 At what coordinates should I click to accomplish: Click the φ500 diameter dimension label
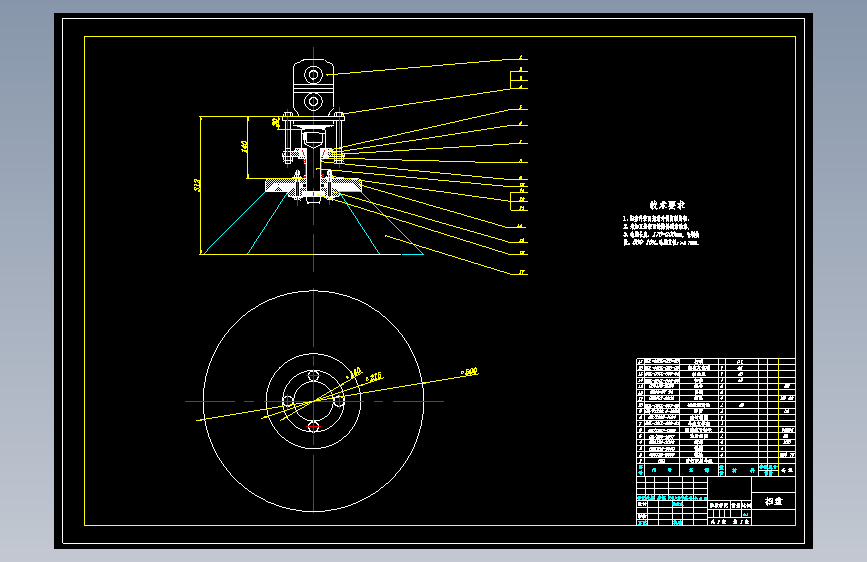coord(470,372)
